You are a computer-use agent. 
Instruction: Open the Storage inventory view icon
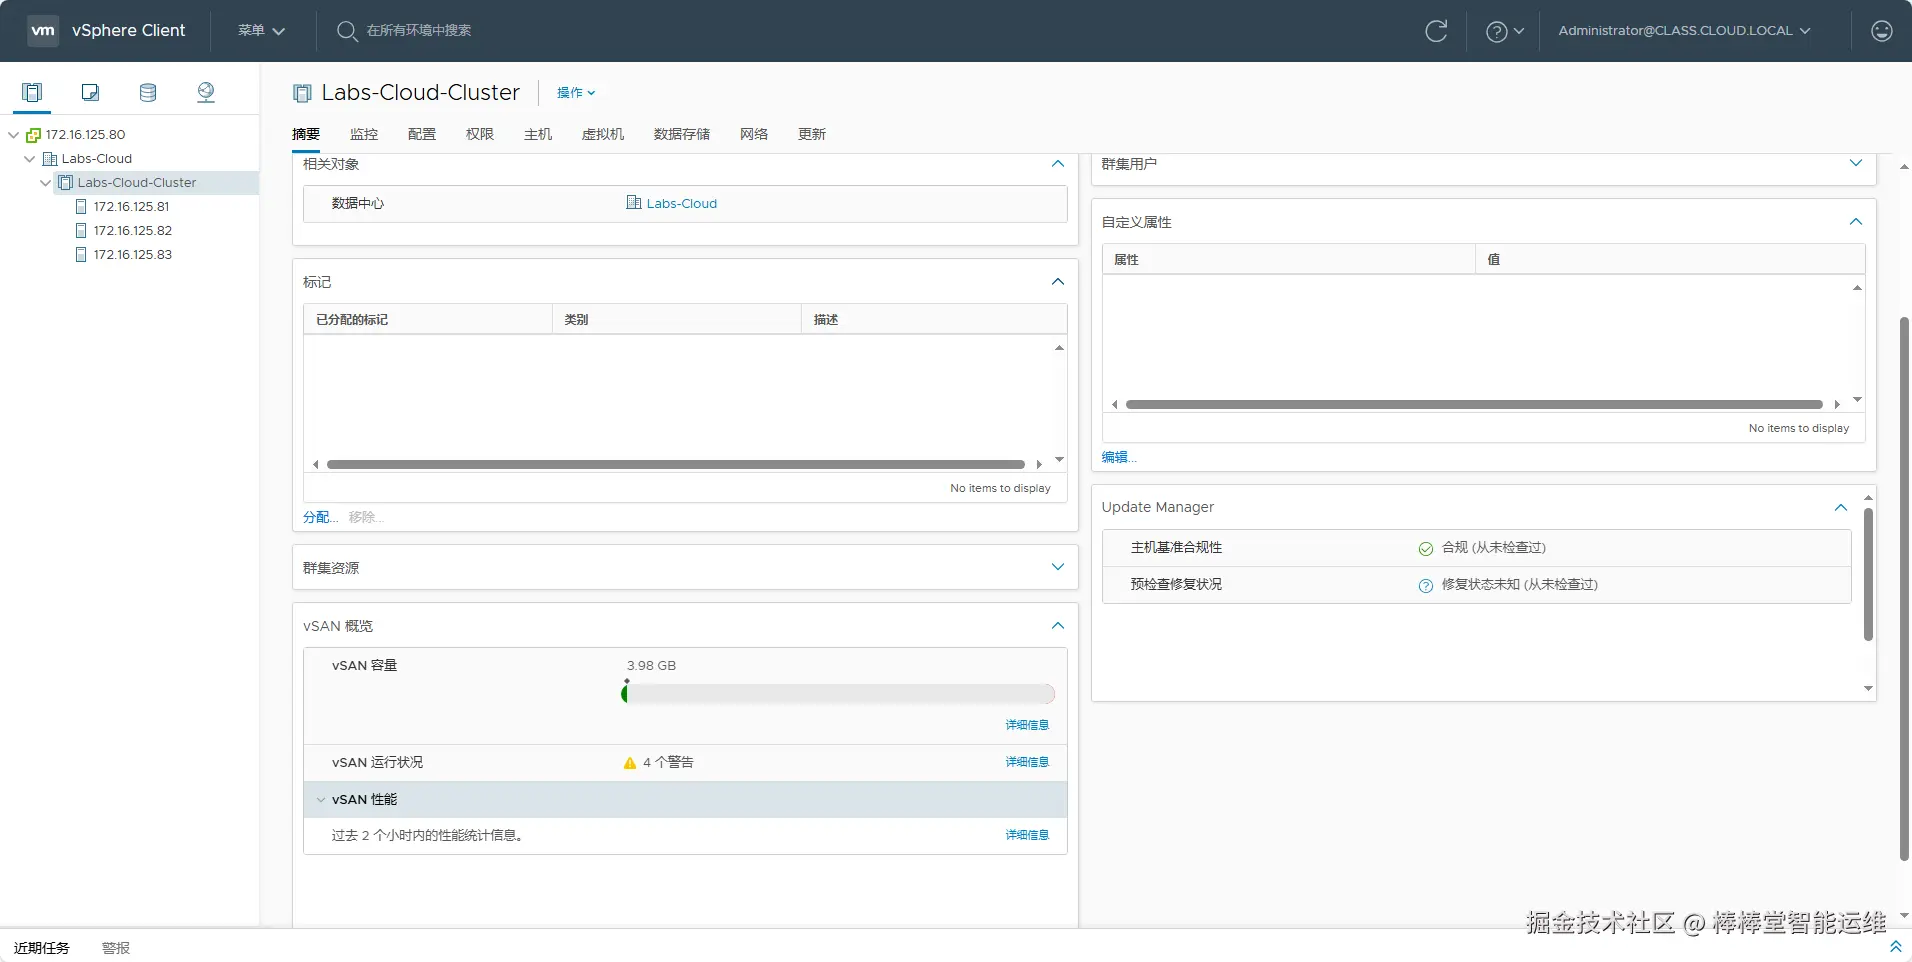point(148,93)
